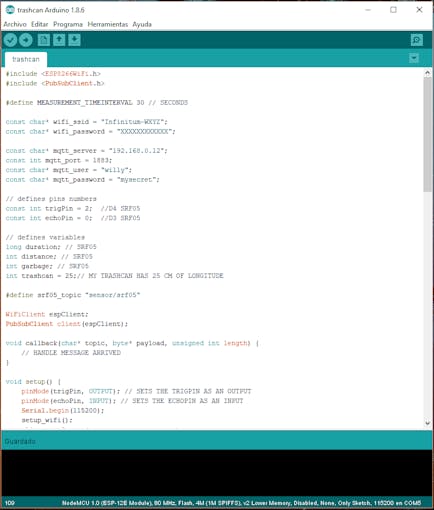The height and width of the screenshot is (510, 434).
Task: Click the PubSubClient client(espClient) line
Action: pos(67,324)
